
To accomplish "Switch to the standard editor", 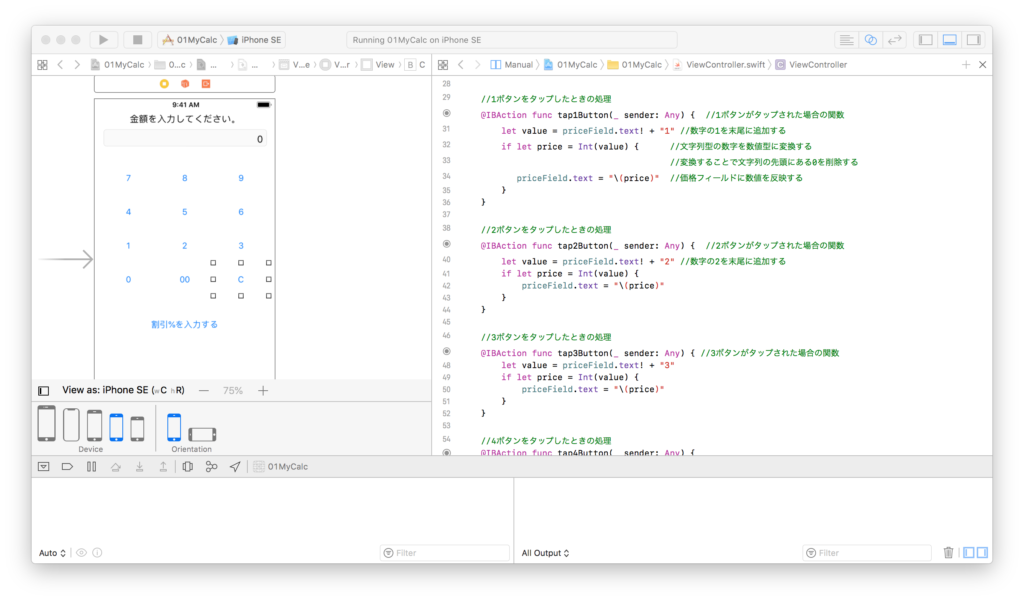I will point(846,40).
